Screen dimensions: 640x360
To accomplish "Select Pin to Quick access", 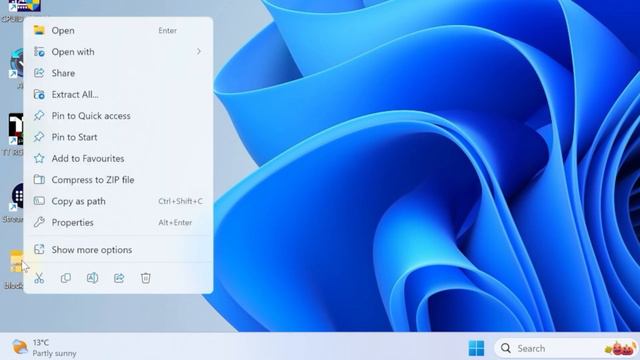I will pyautogui.click(x=118, y=116).
